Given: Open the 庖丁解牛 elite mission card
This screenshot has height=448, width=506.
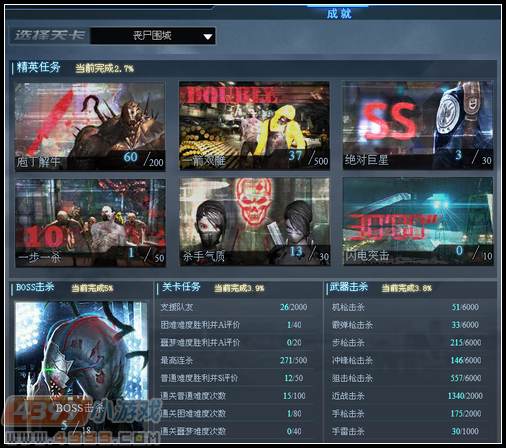Looking at the screenshot, I should [x=90, y=126].
